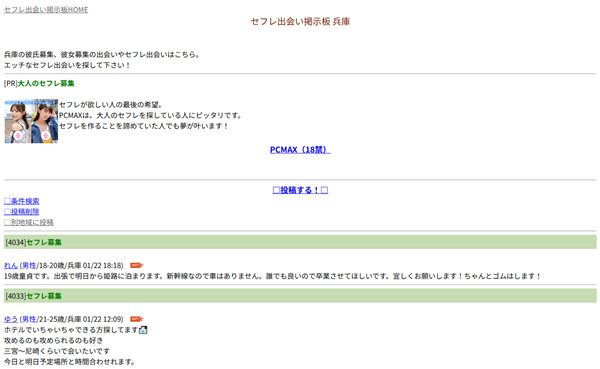Click 男性 in れん's post info
The height and width of the screenshot is (369, 600).
pos(29,265)
